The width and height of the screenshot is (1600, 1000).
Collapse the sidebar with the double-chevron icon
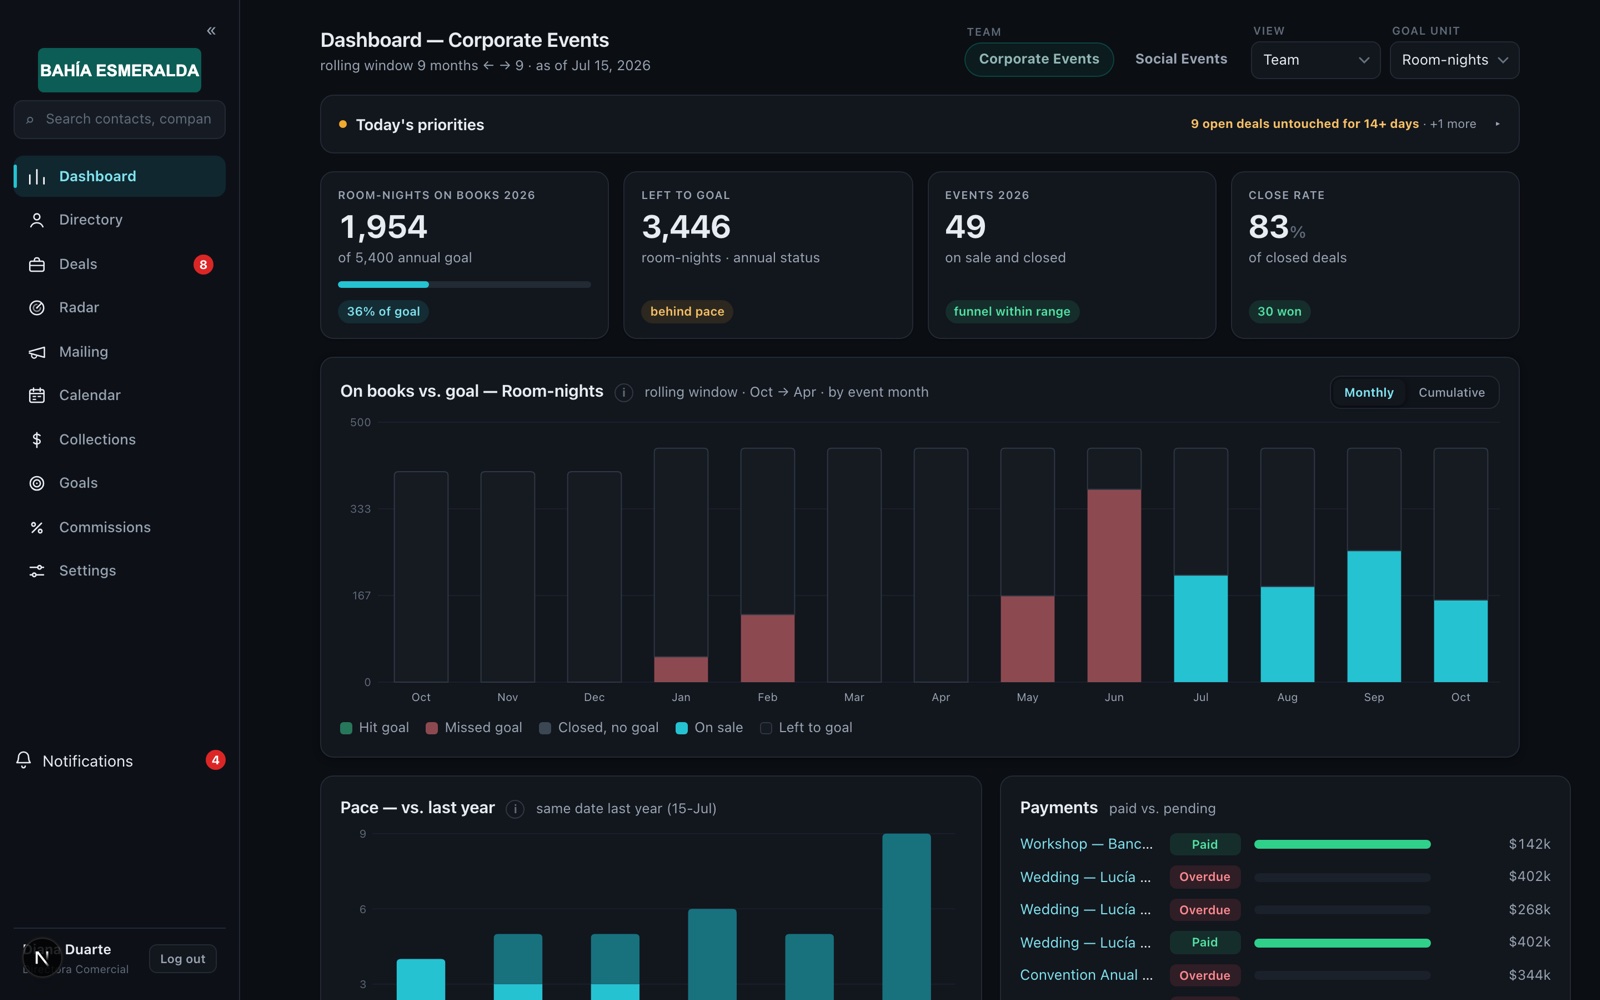click(211, 31)
